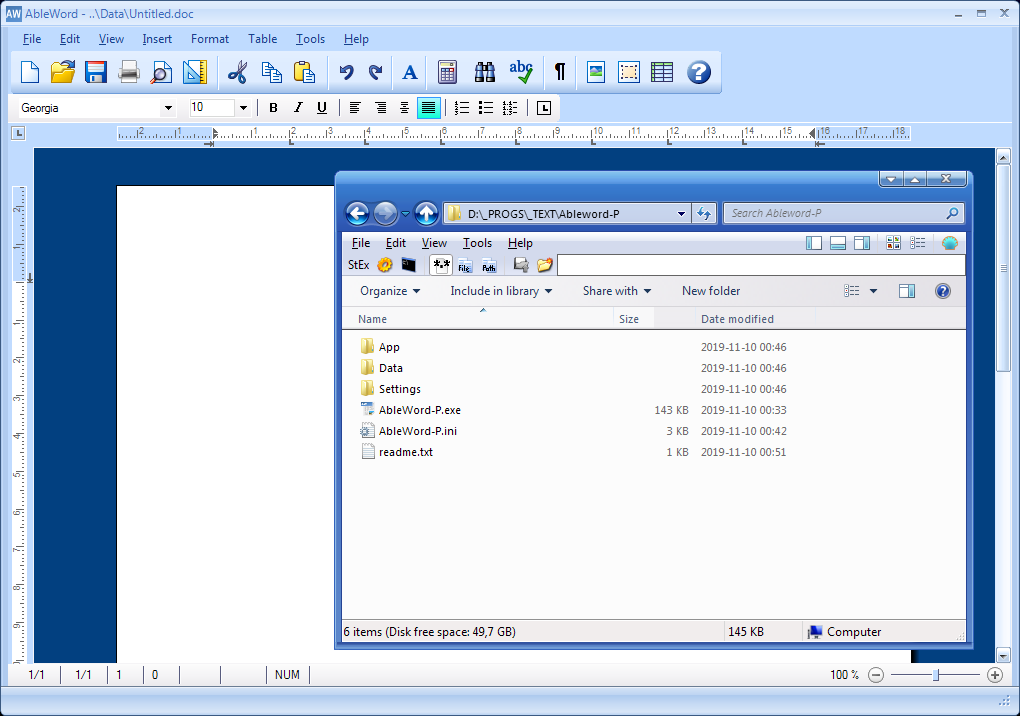Open the Share with dropdown
The image size is (1020, 716).
(617, 291)
